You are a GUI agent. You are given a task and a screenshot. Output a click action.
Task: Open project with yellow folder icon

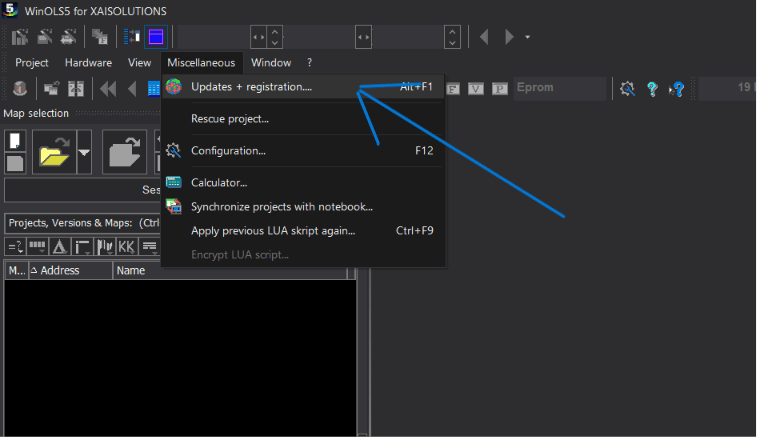coord(54,152)
